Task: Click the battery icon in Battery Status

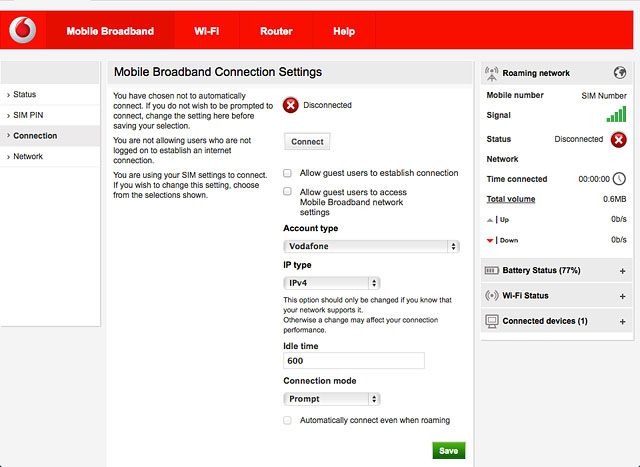Action: pos(491,270)
